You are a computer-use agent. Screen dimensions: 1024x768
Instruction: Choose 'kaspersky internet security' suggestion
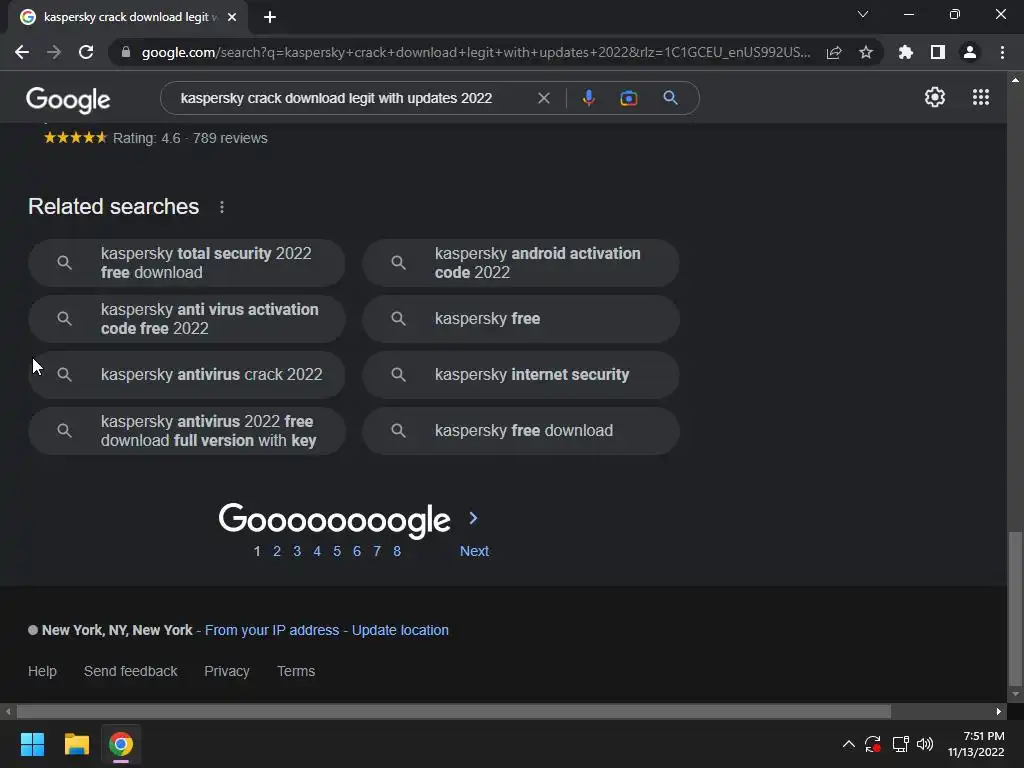521,375
